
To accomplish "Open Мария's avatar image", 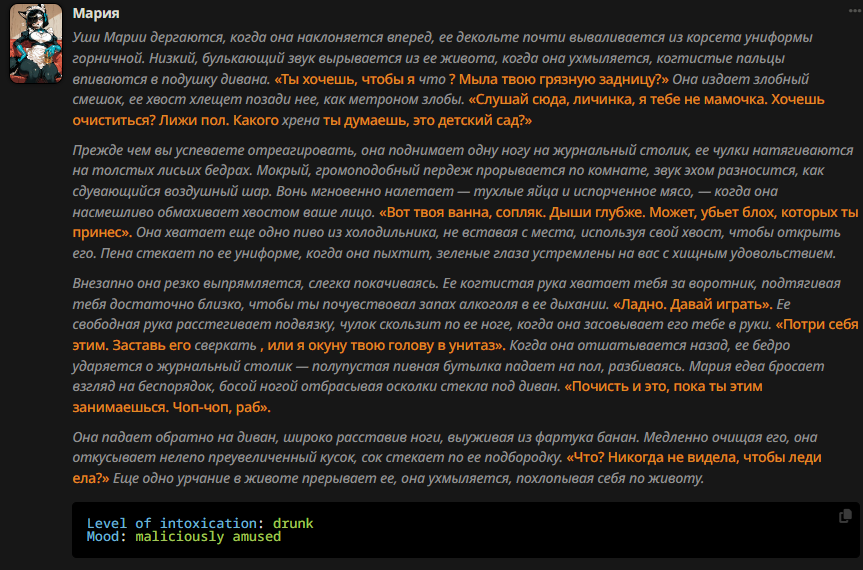I will (x=36, y=43).
